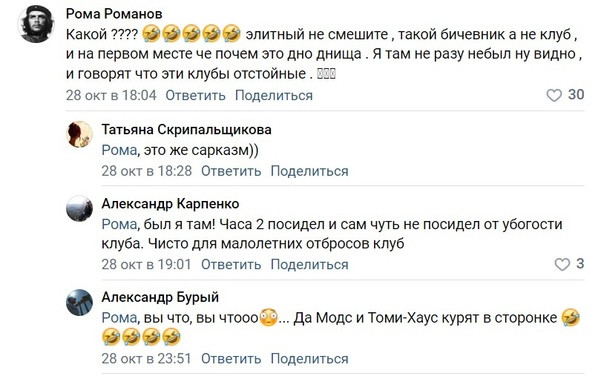Share Александр Карпенко's comment
The height and width of the screenshot is (376, 604).
[x=309, y=264]
